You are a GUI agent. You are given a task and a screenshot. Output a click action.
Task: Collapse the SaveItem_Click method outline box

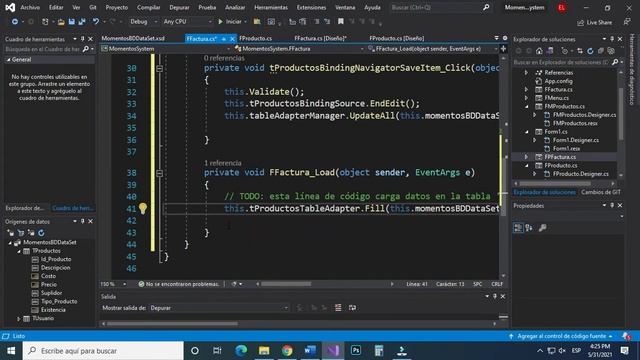pos(160,69)
